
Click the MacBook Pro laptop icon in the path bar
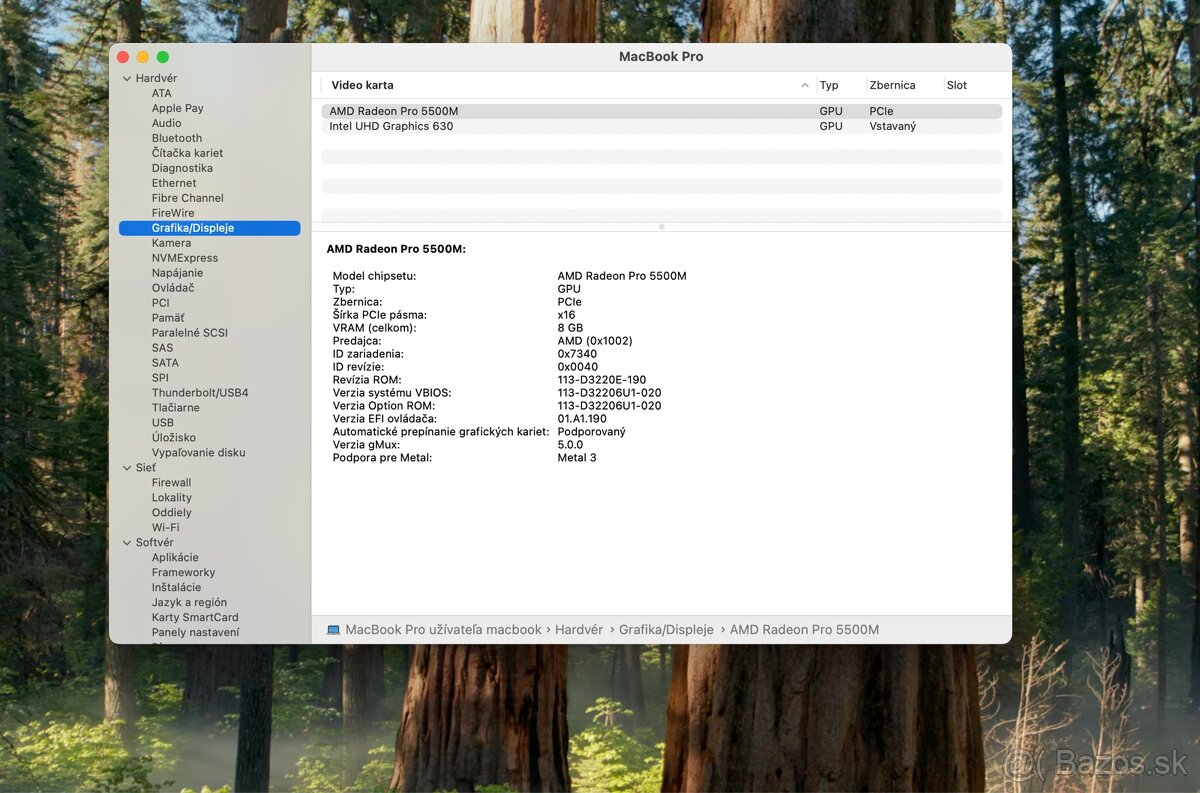(x=334, y=630)
